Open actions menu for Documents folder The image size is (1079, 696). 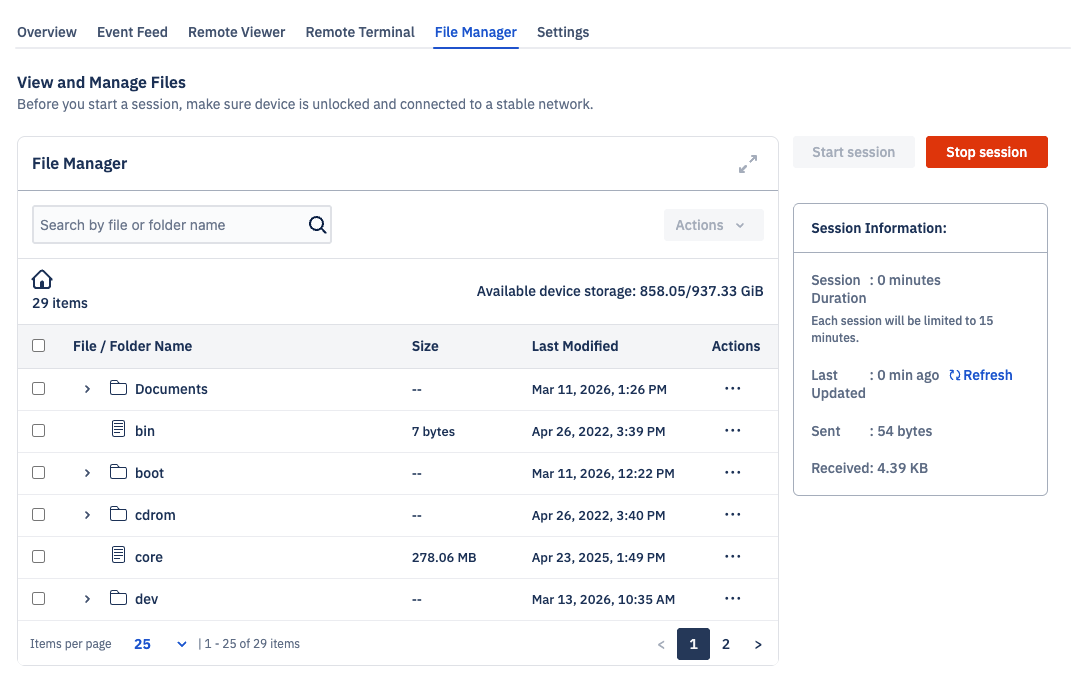pos(732,389)
